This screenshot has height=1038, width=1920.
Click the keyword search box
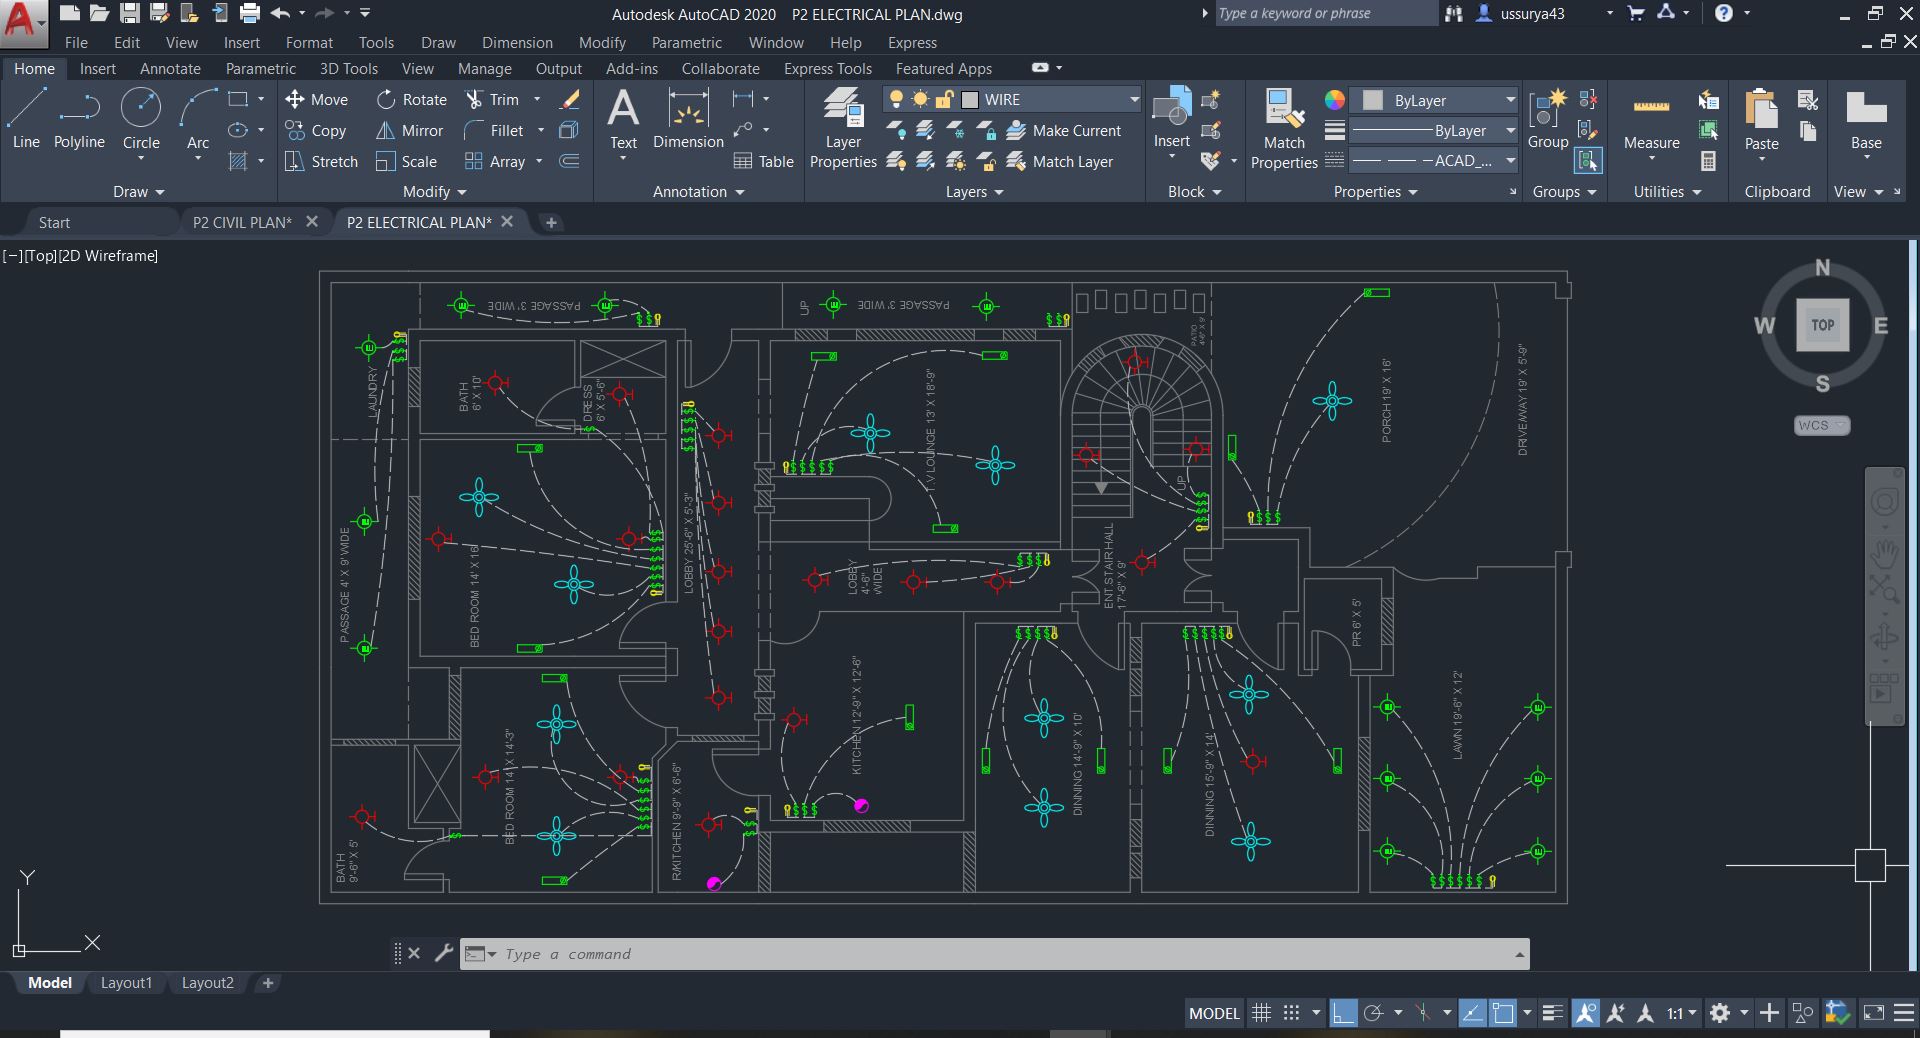(x=1325, y=13)
